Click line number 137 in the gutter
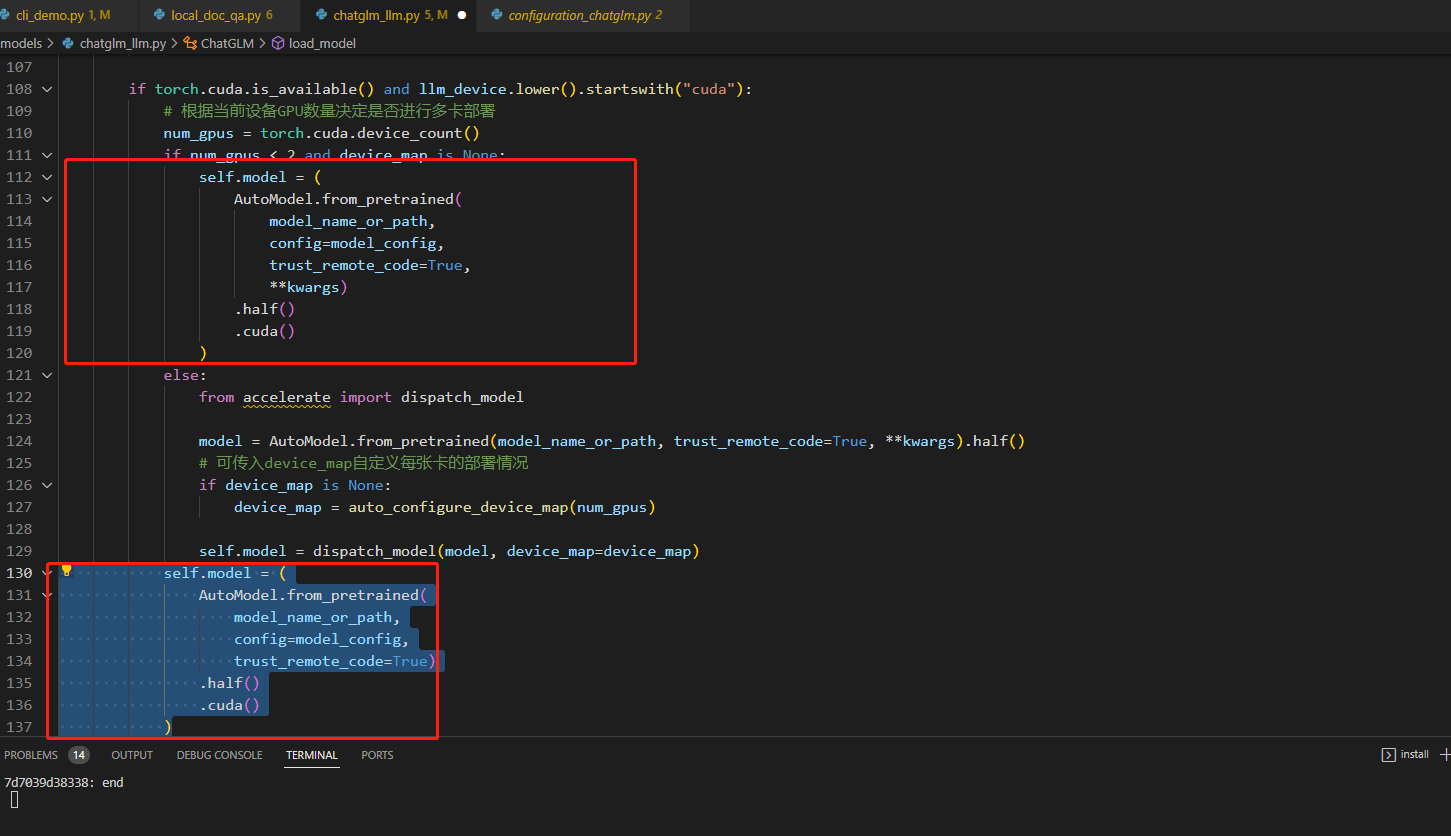 (19, 727)
